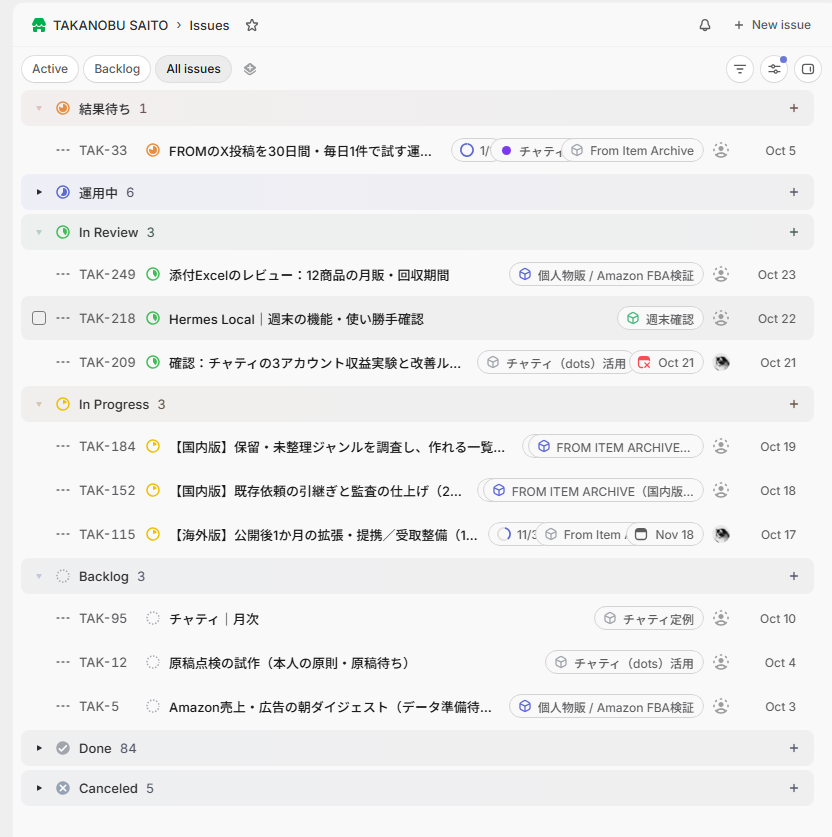Open issue Hermes Local｜週末の機能・使い勝手確認
This screenshot has height=837, width=832.
click(x=296, y=319)
